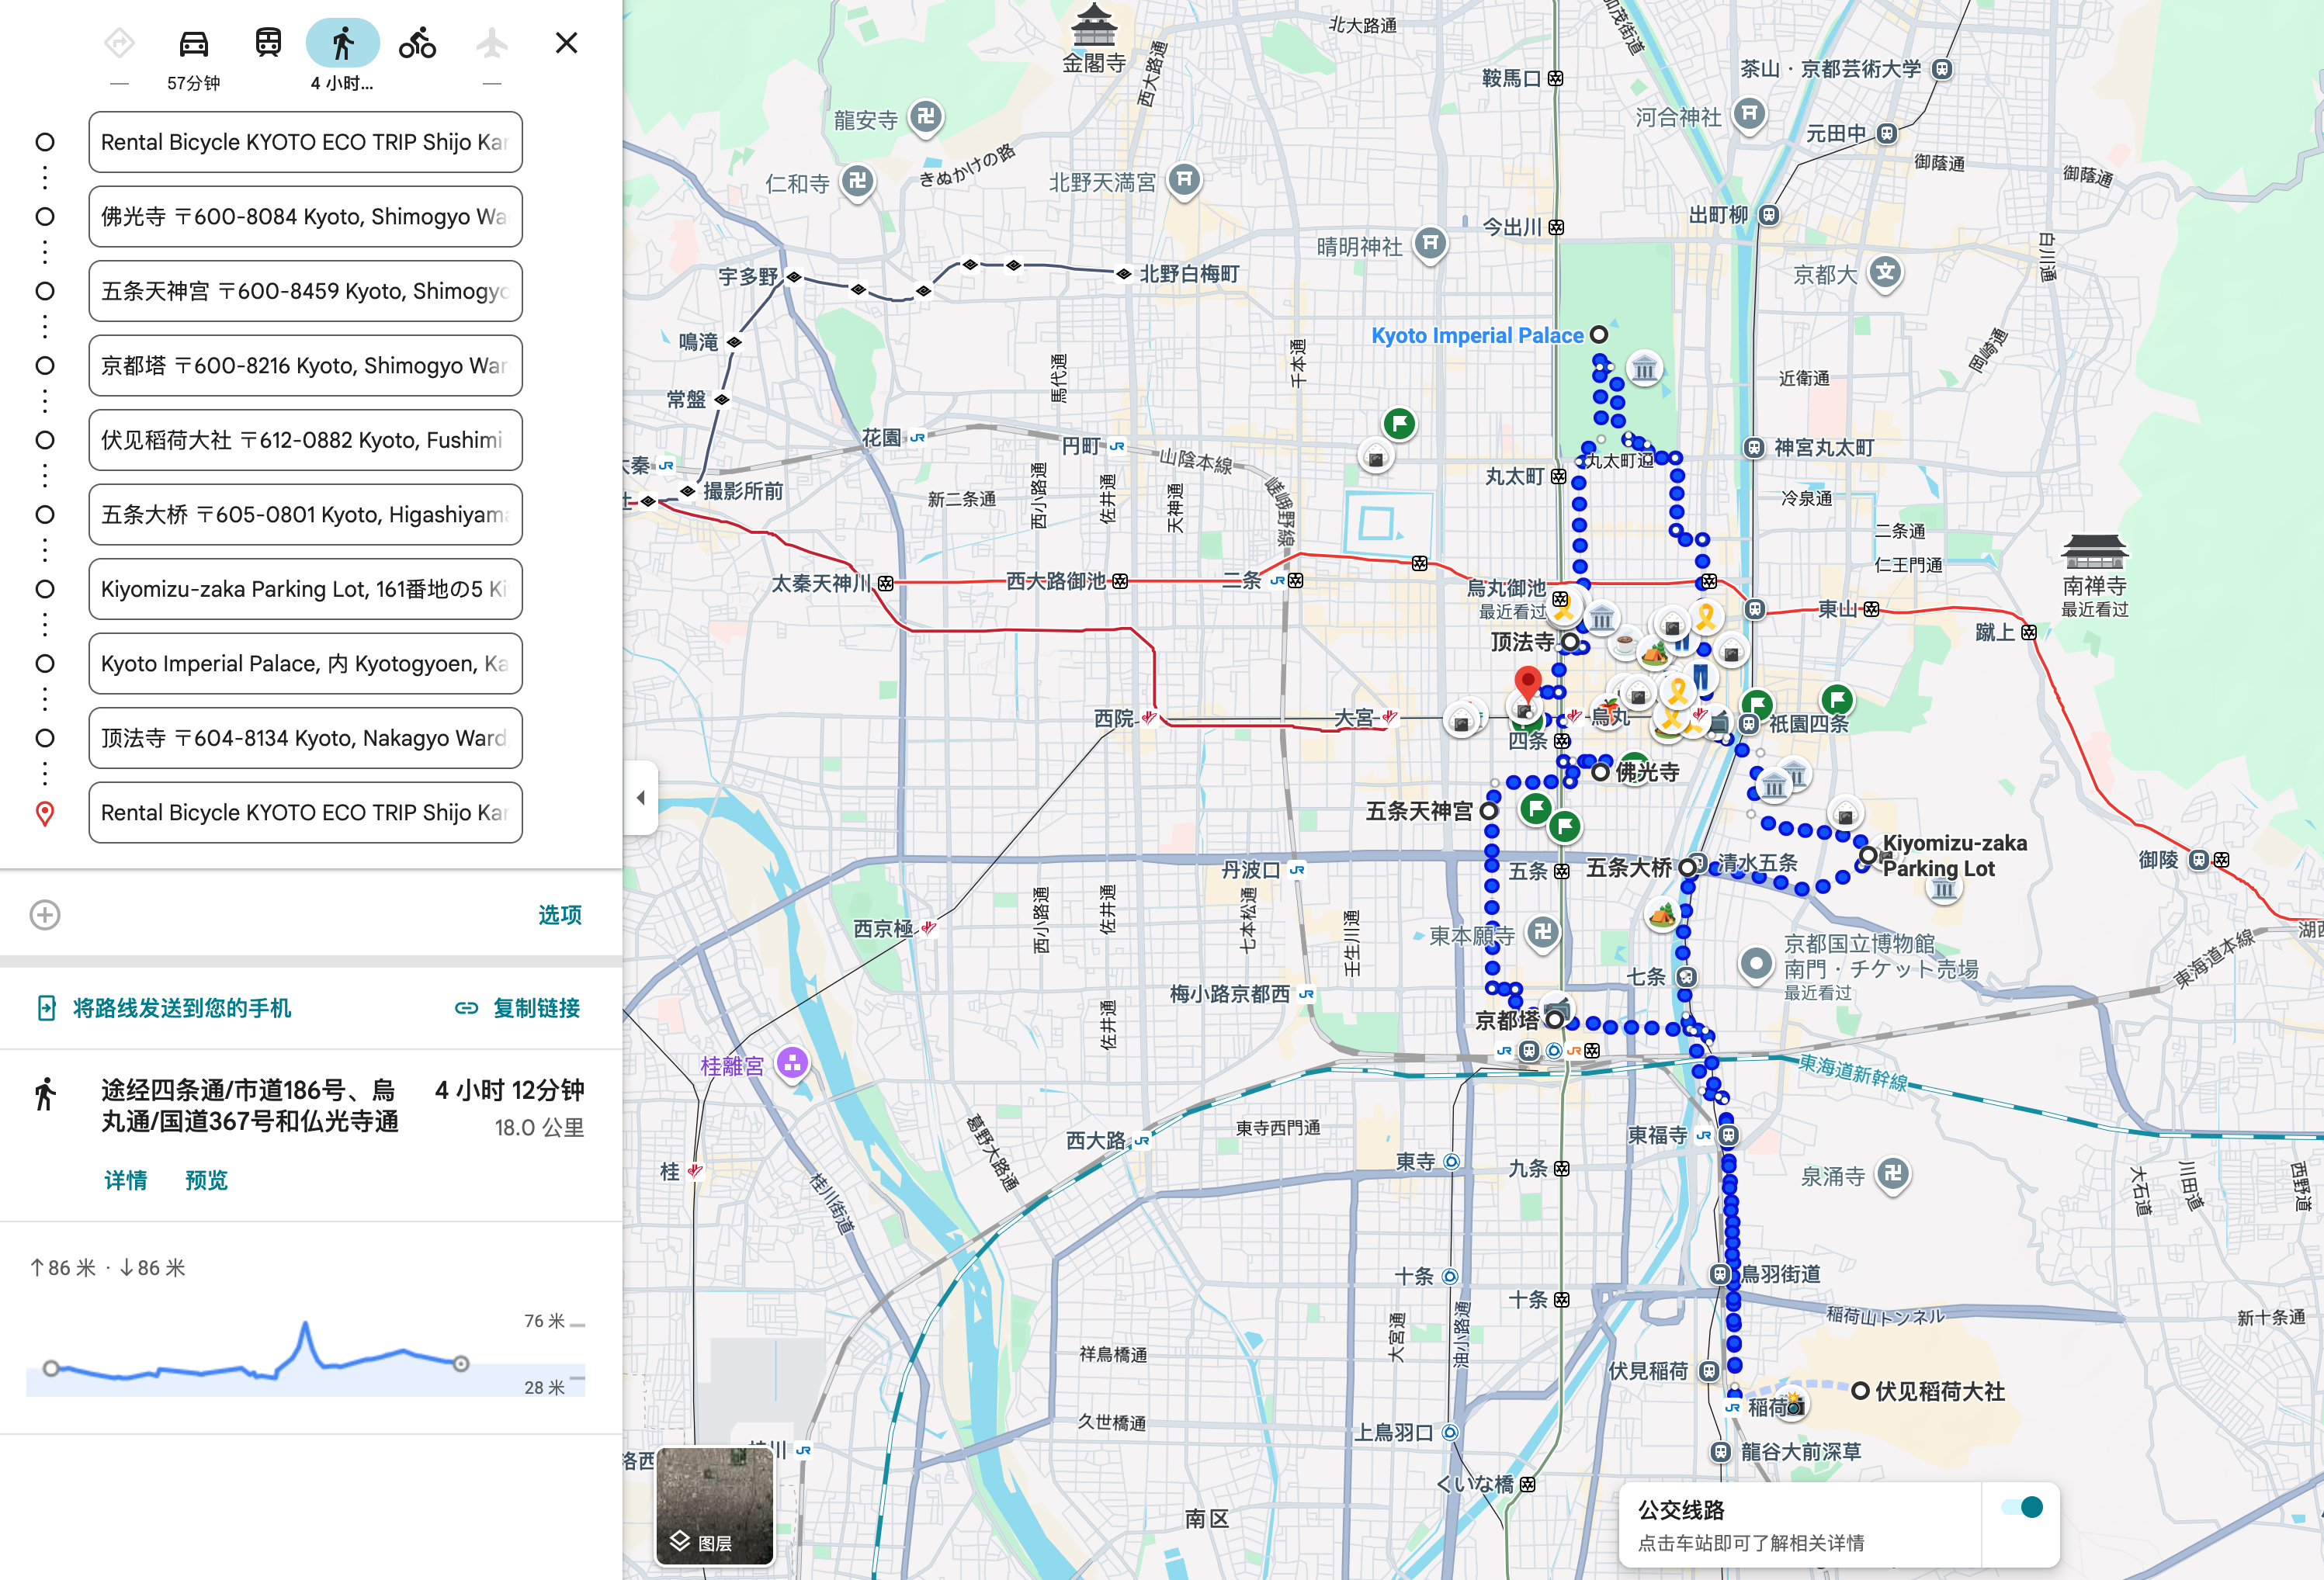Open the 选项 route options
Screen dimensions: 2324x1580
[x=559, y=915]
